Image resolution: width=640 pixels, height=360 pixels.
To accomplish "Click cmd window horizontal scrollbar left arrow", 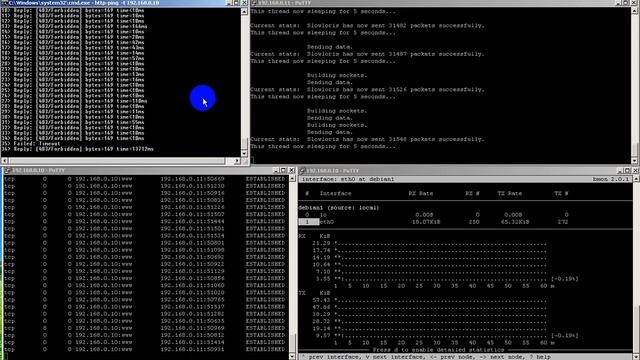I will tap(4, 161).
